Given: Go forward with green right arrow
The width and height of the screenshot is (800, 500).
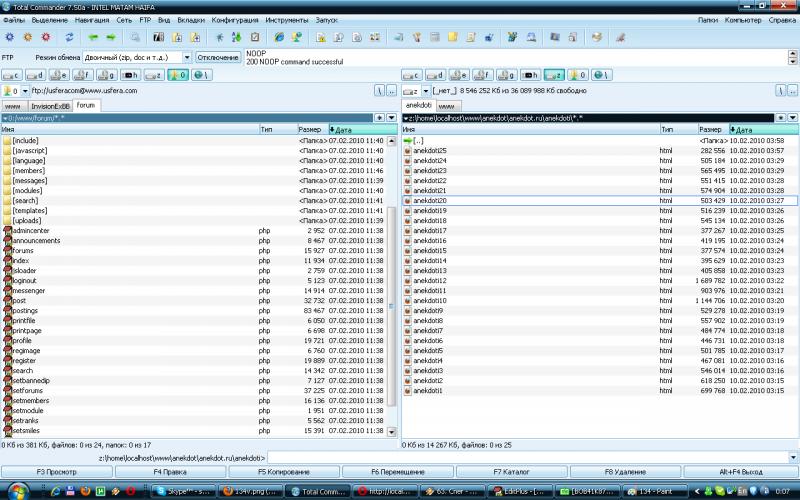Looking at the screenshot, I should pos(111,37).
